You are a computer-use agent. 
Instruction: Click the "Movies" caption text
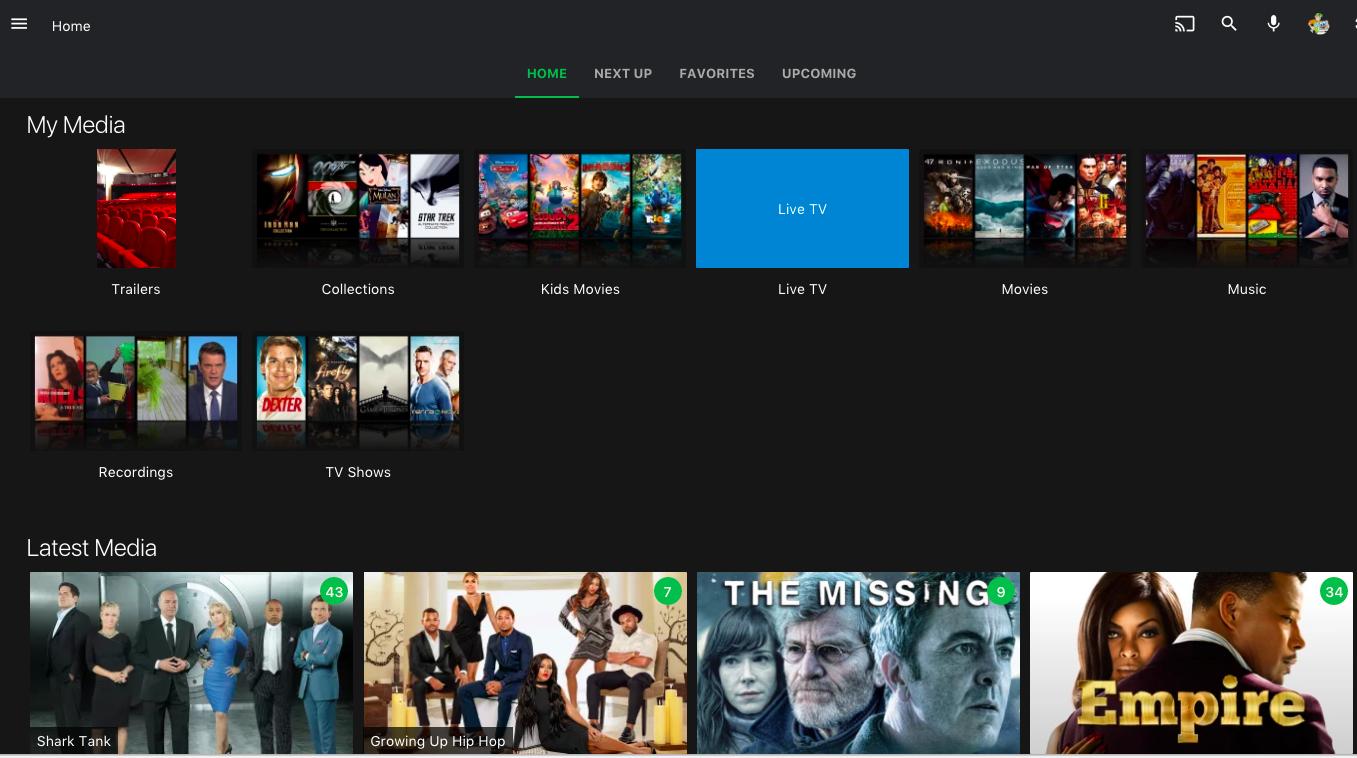[x=1025, y=289]
